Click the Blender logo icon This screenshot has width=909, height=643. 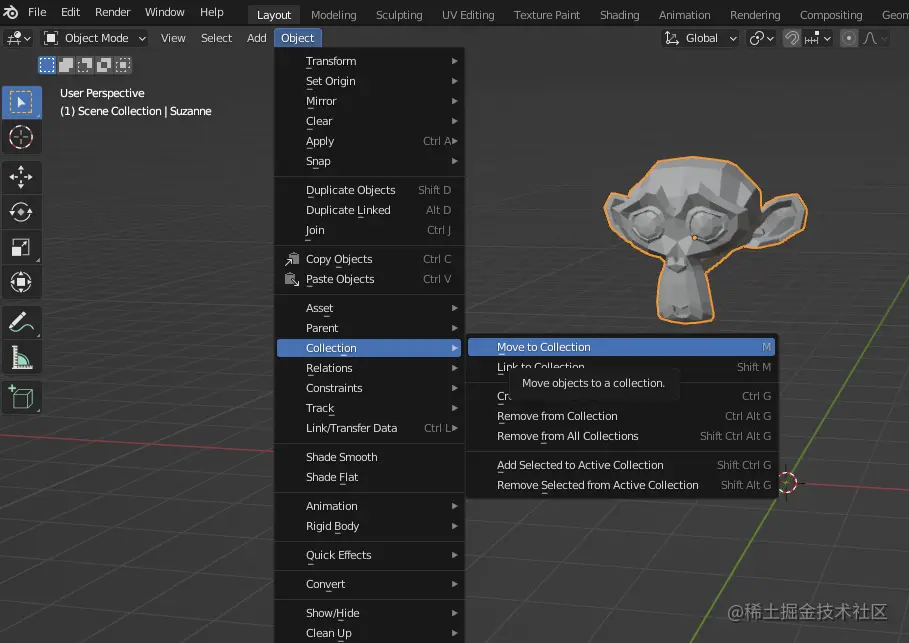click(x=10, y=12)
